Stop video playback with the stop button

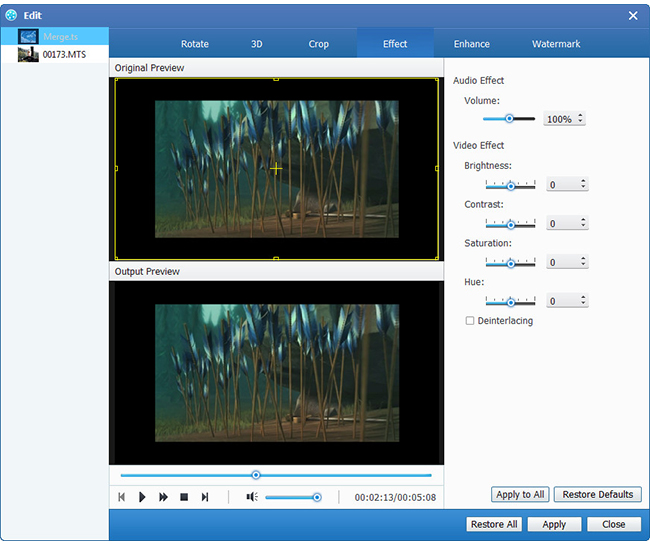[184, 497]
